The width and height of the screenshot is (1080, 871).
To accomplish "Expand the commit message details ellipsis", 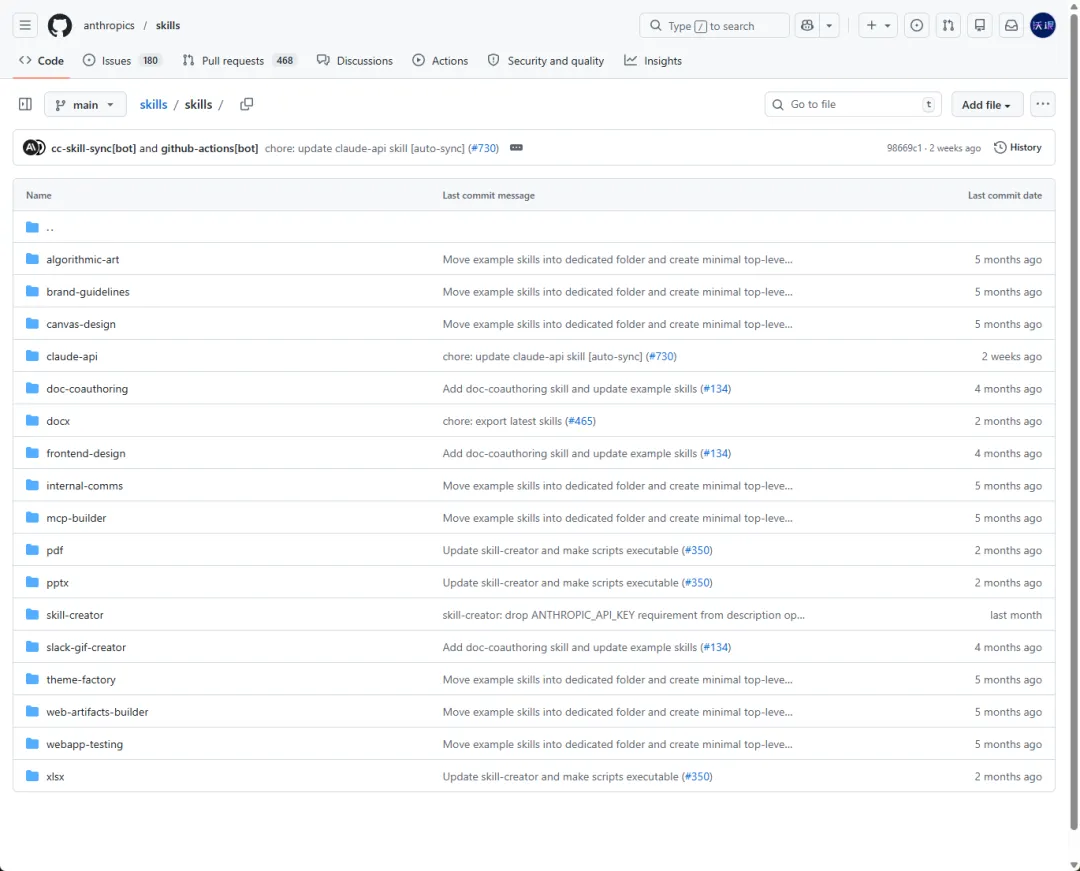I will click(516, 148).
